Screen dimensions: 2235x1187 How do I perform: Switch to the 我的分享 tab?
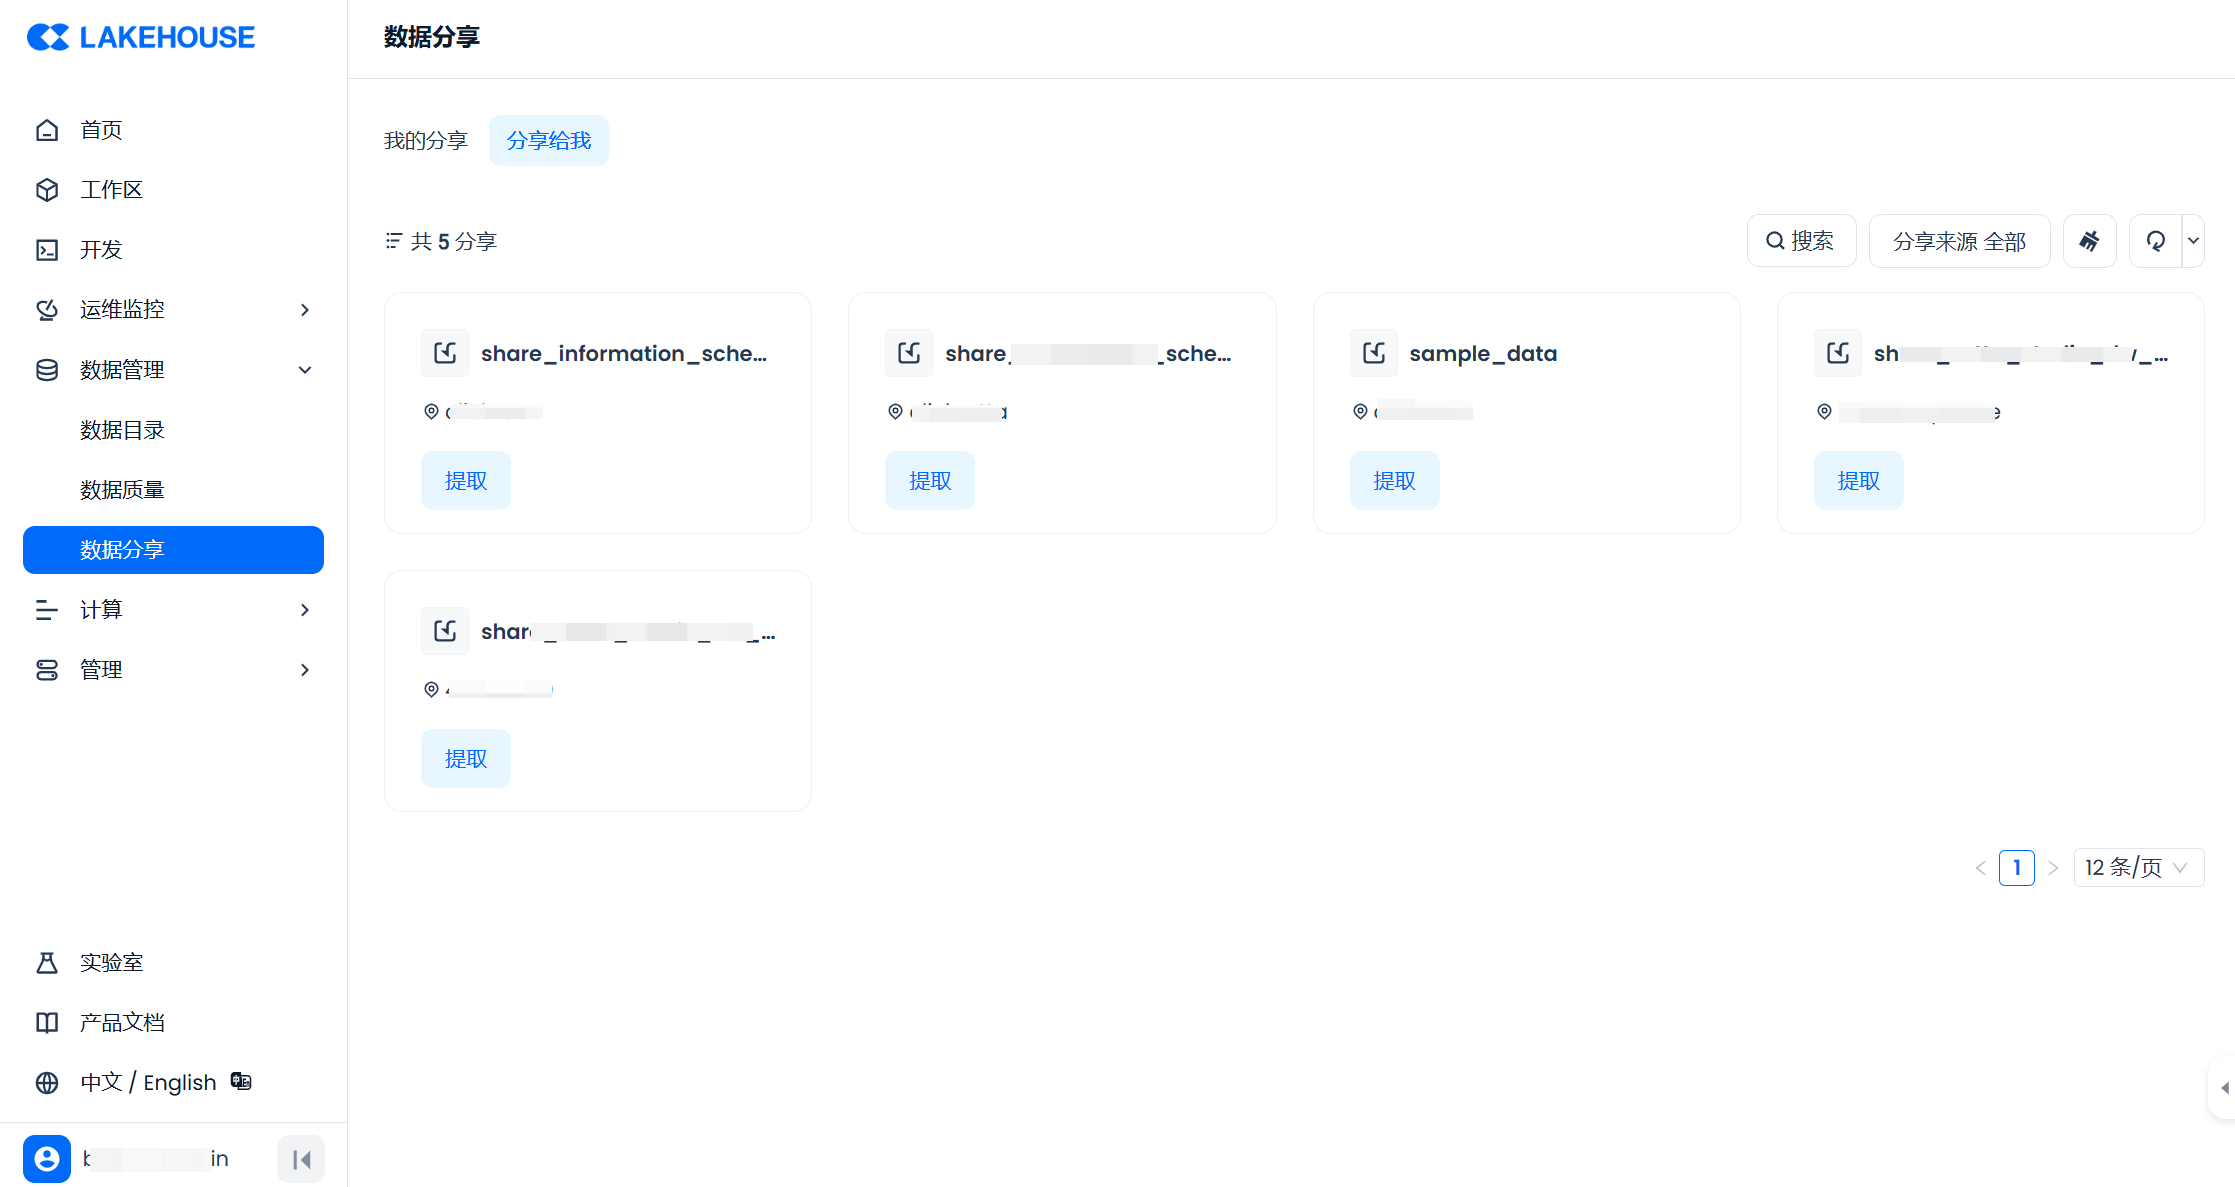(x=426, y=140)
